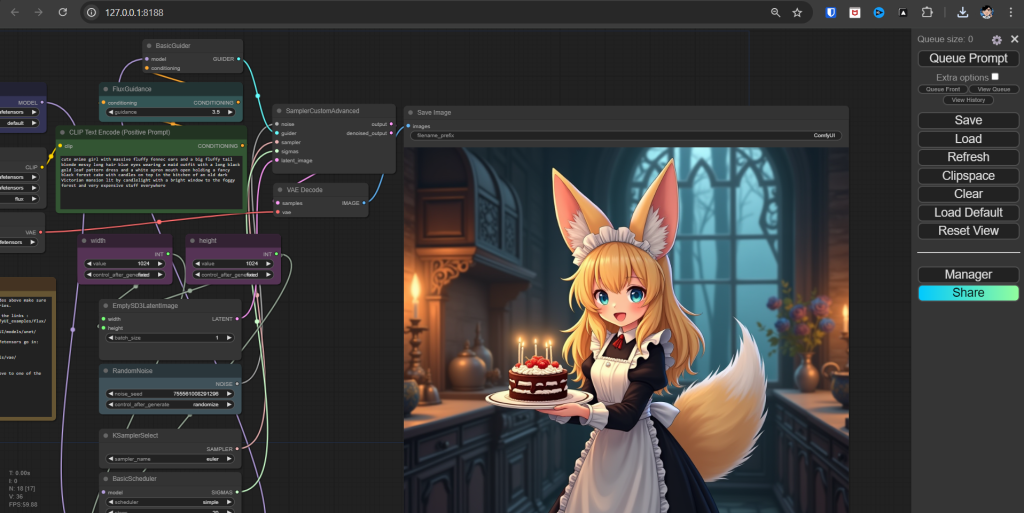This screenshot has height=513, width=1024.
Task: Open the sampler_name dropdown in KSamplerSelect
Action: tap(170, 459)
